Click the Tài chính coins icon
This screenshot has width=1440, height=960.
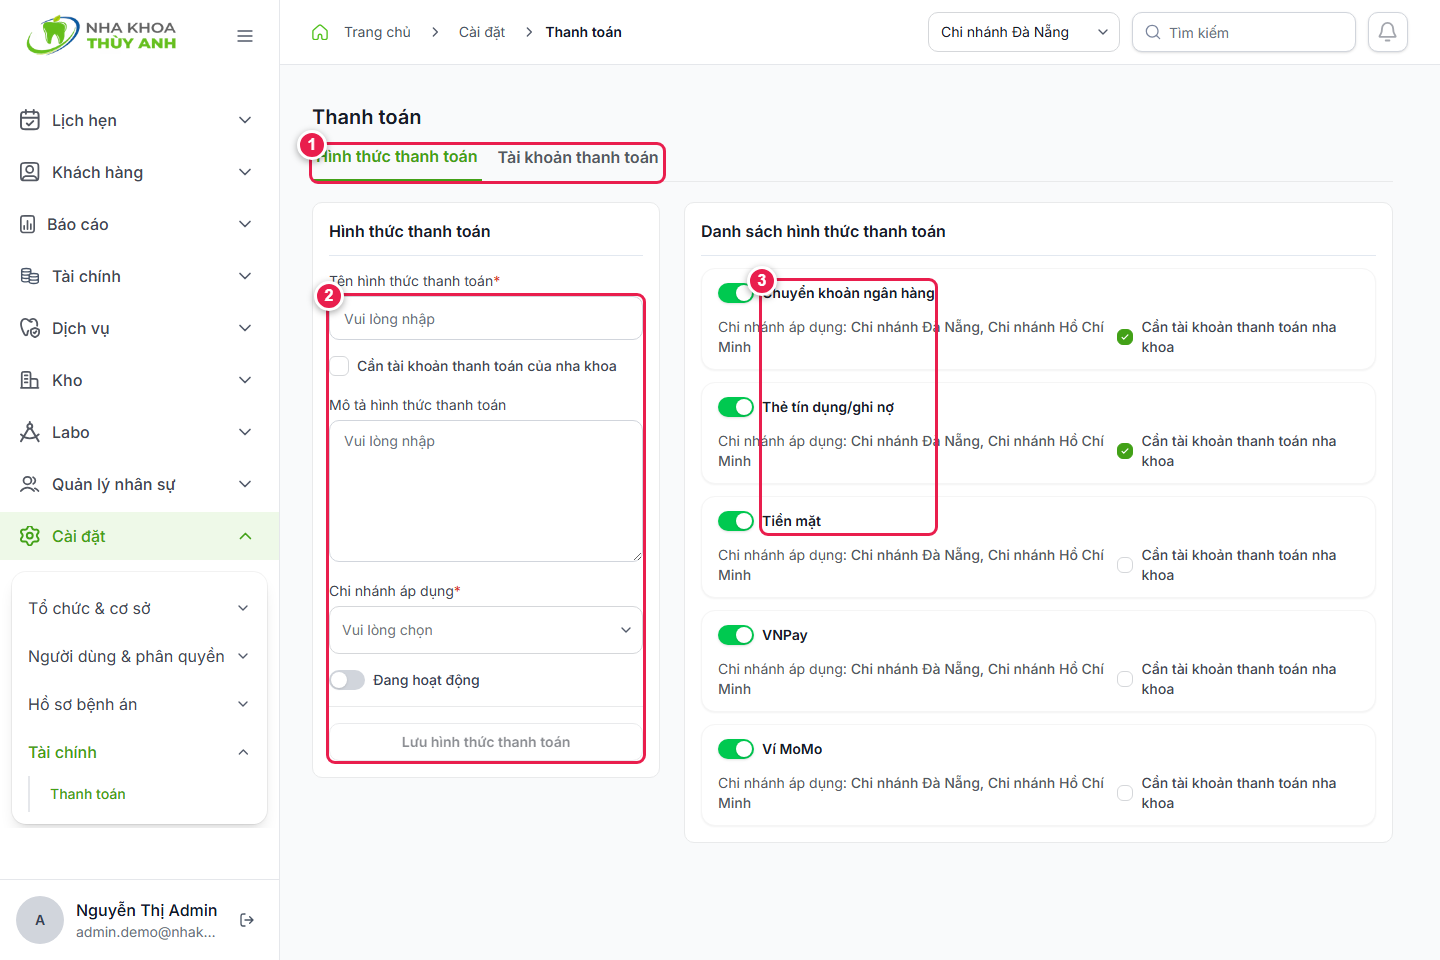pos(30,276)
